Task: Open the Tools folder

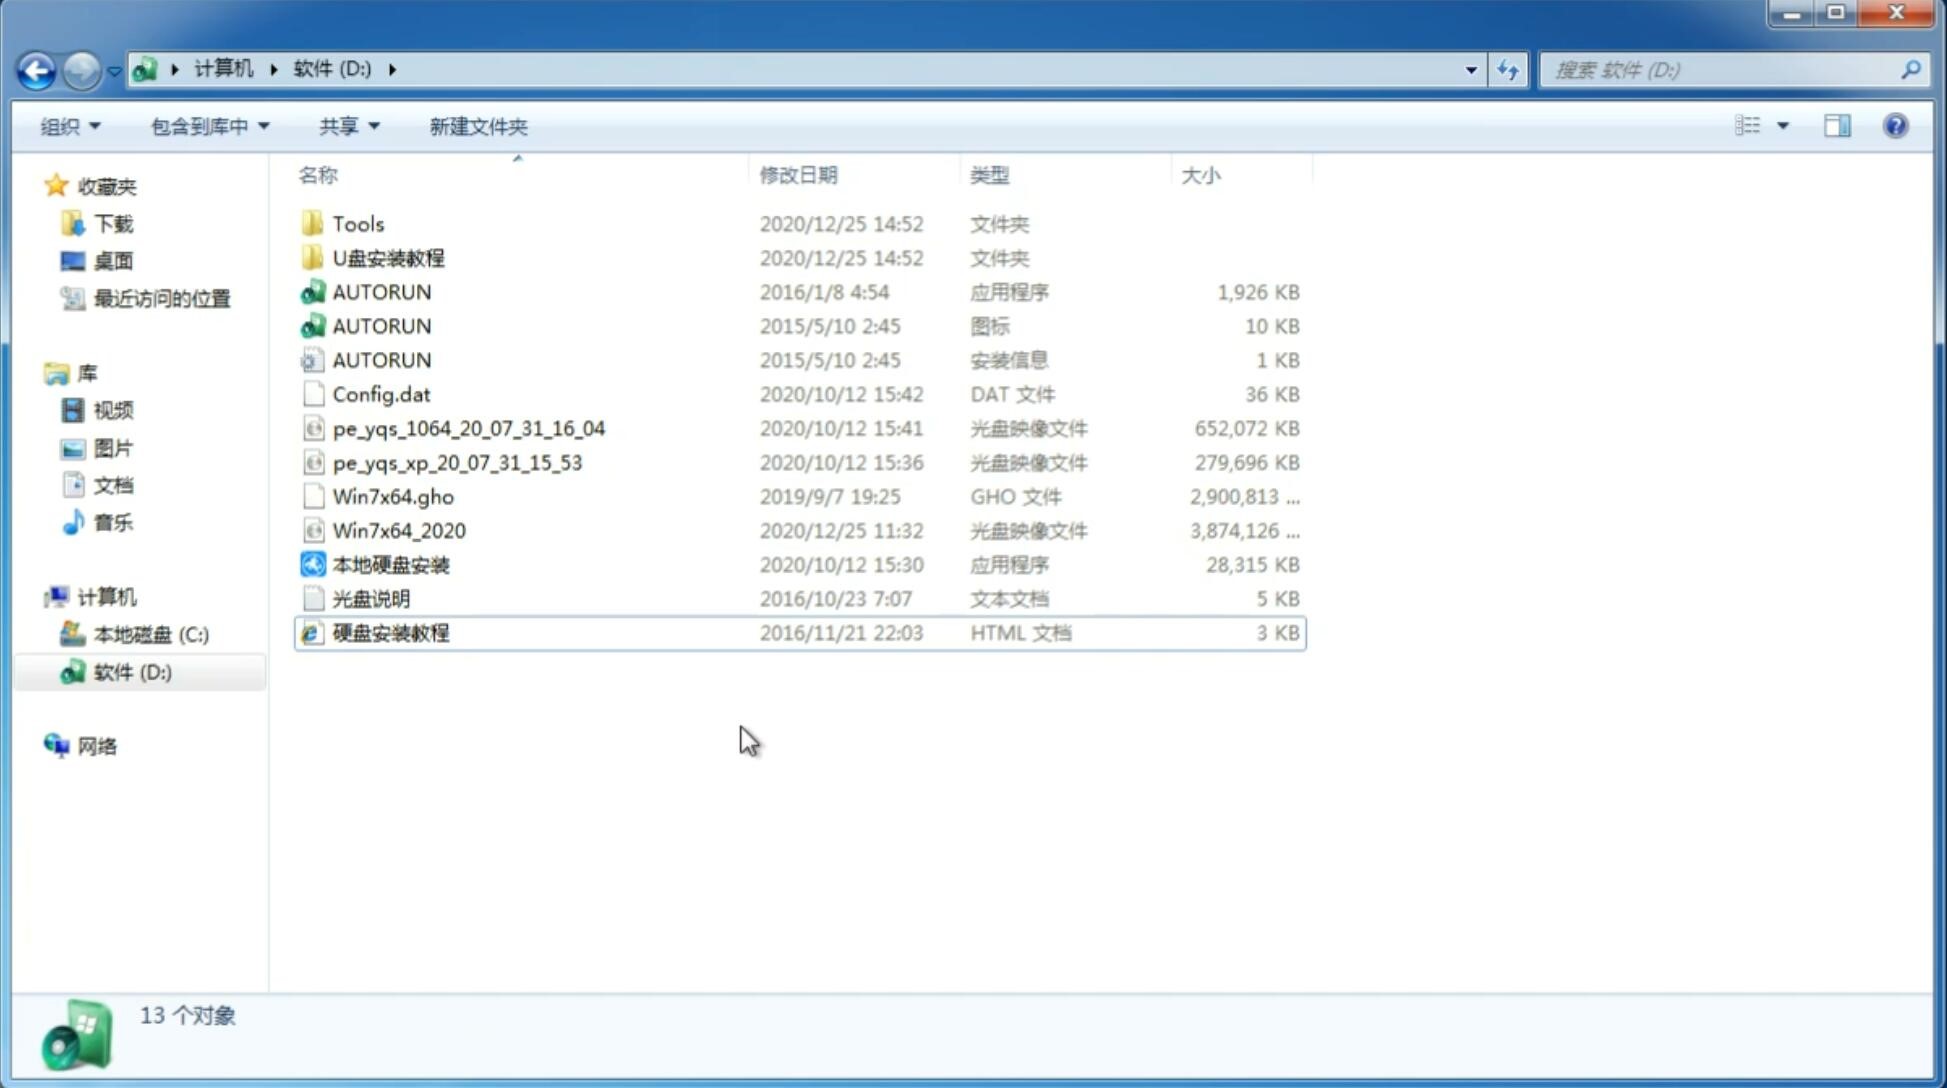Action: (357, 223)
